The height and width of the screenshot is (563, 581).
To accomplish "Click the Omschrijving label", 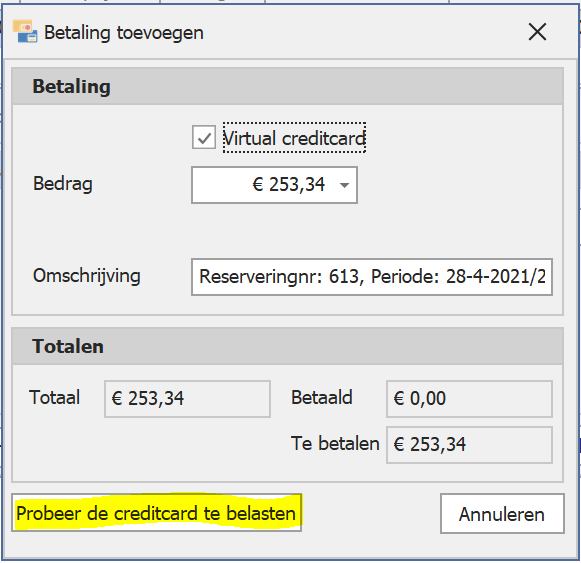I will (x=87, y=276).
